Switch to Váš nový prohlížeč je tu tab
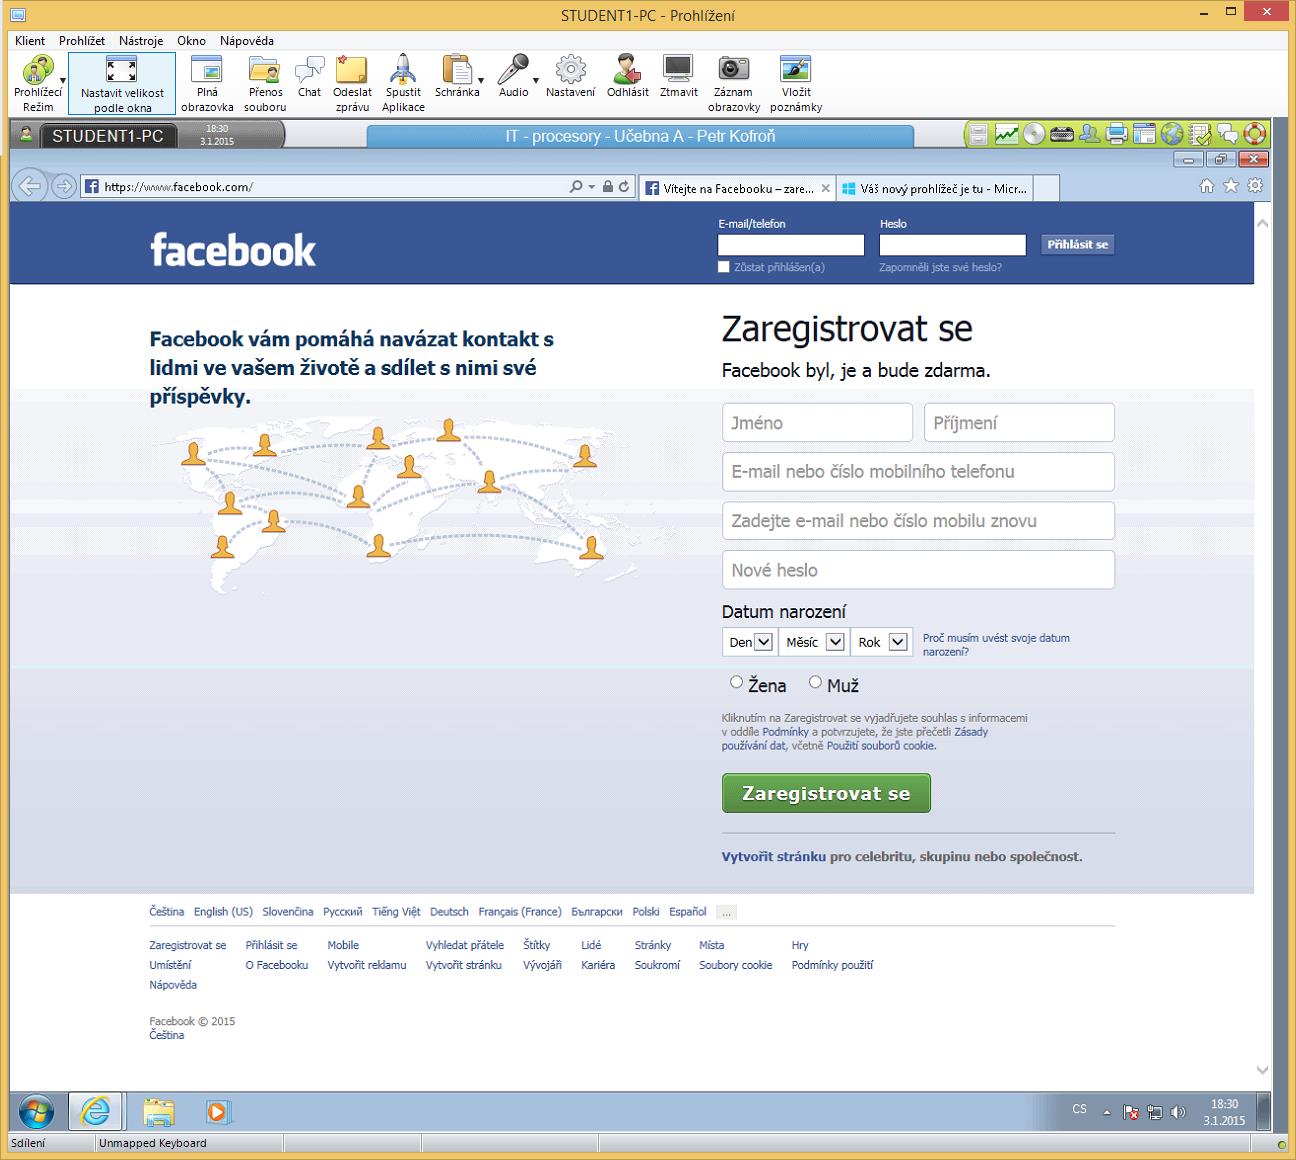Image resolution: width=1296 pixels, height=1160 pixels. 934,188
